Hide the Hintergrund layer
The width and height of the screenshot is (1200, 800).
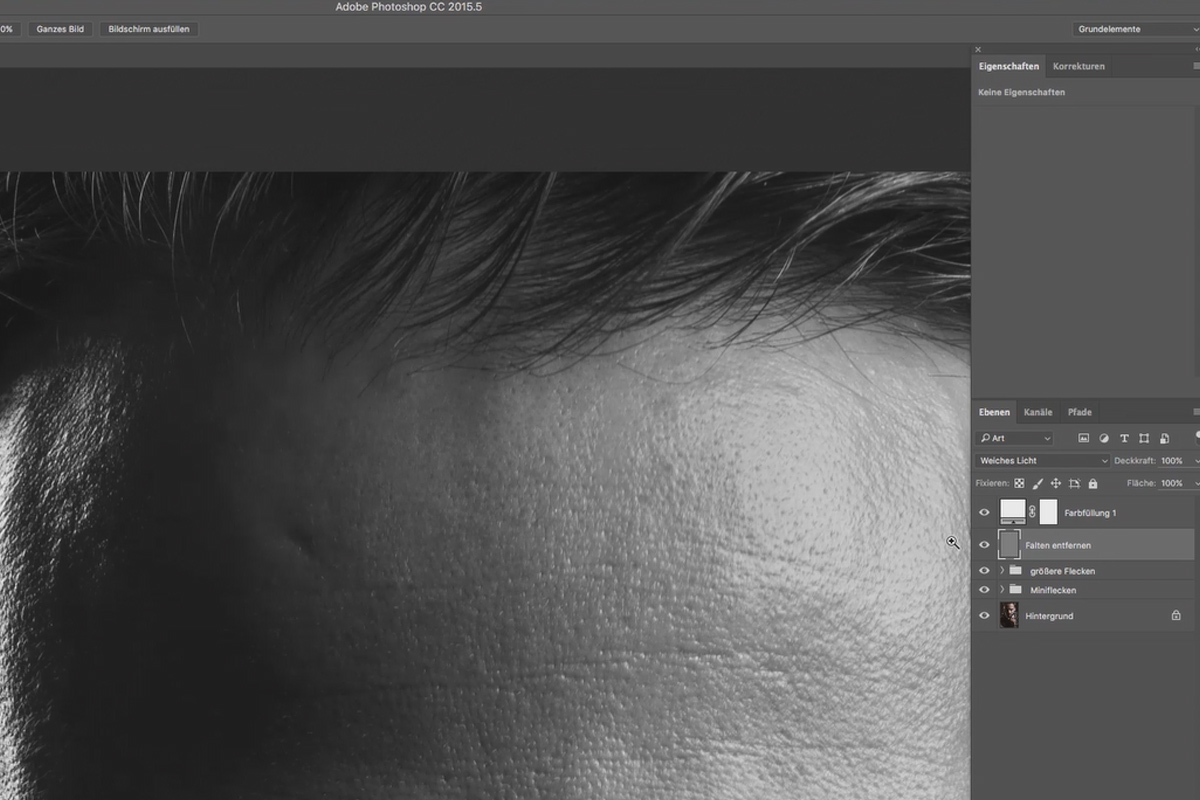pos(984,616)
